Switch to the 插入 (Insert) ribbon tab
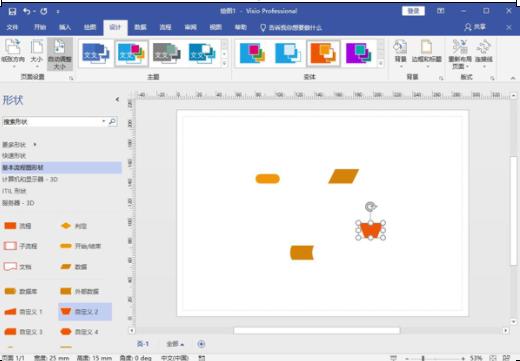The image size is (520, 361). (65, 27)
